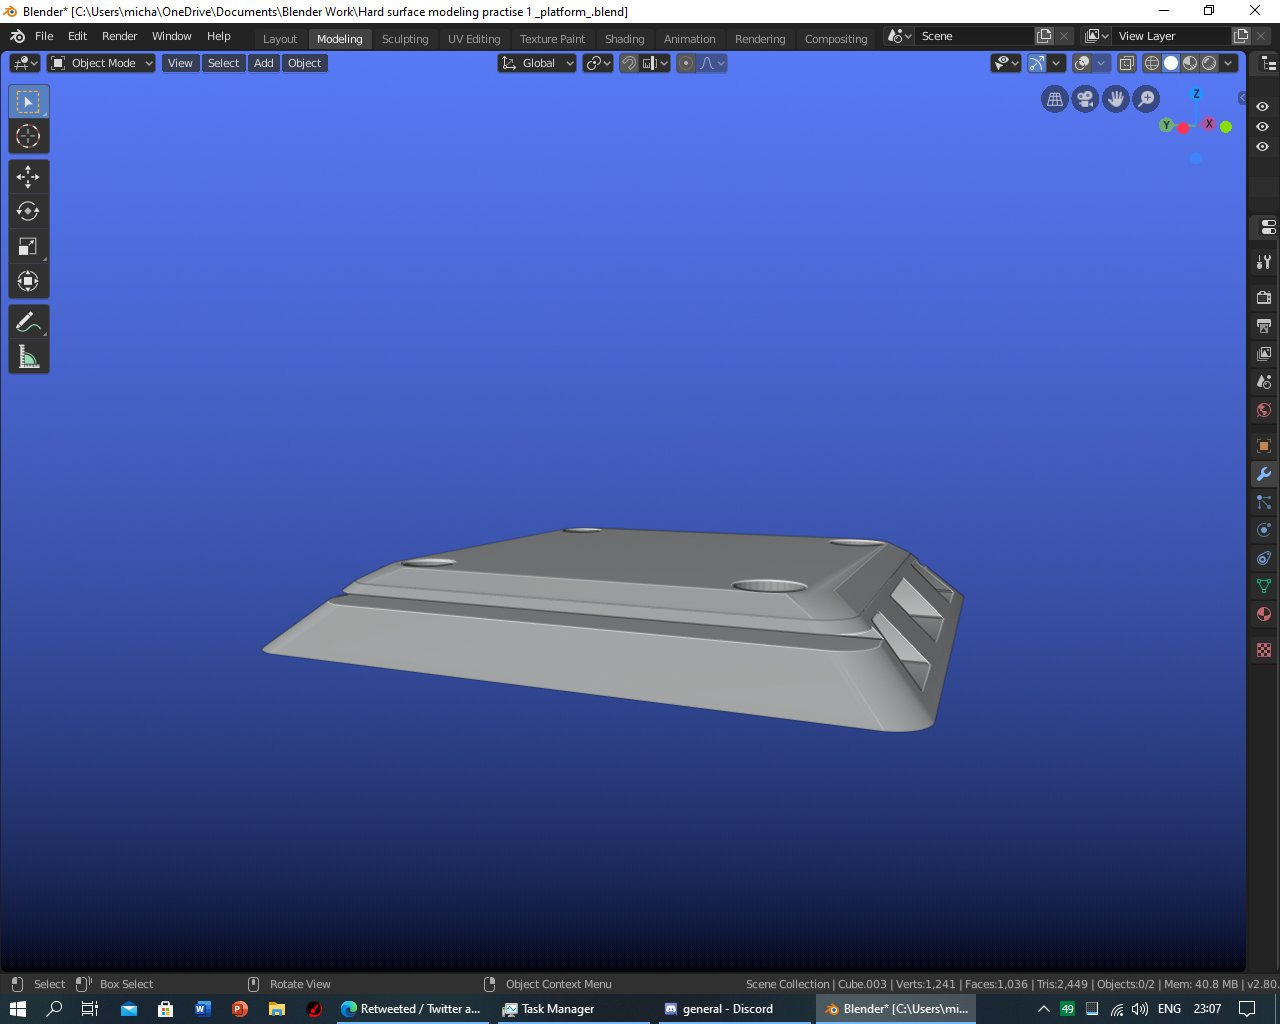The image size is (1280, 1024).
Task: Activate the Scale tool
Action: pyautogui.click(x=28, y=246)
